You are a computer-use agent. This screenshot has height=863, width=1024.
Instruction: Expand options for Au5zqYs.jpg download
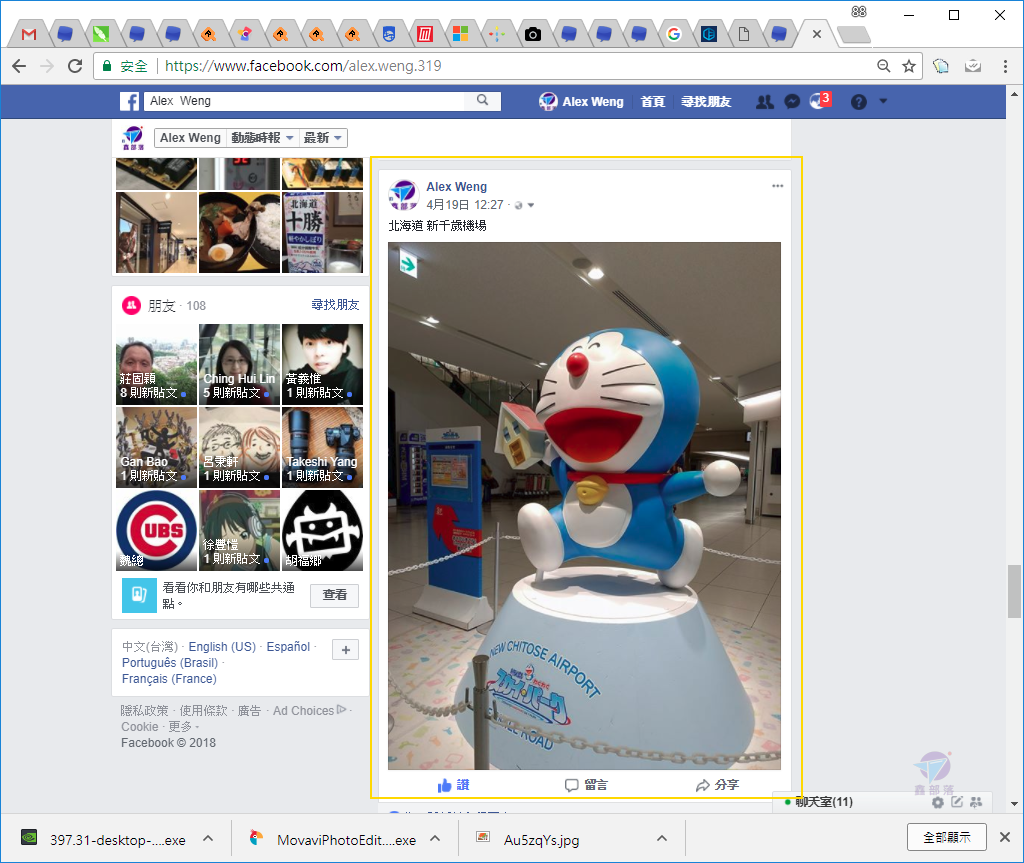pyautogui.click(x=662, y=838)
